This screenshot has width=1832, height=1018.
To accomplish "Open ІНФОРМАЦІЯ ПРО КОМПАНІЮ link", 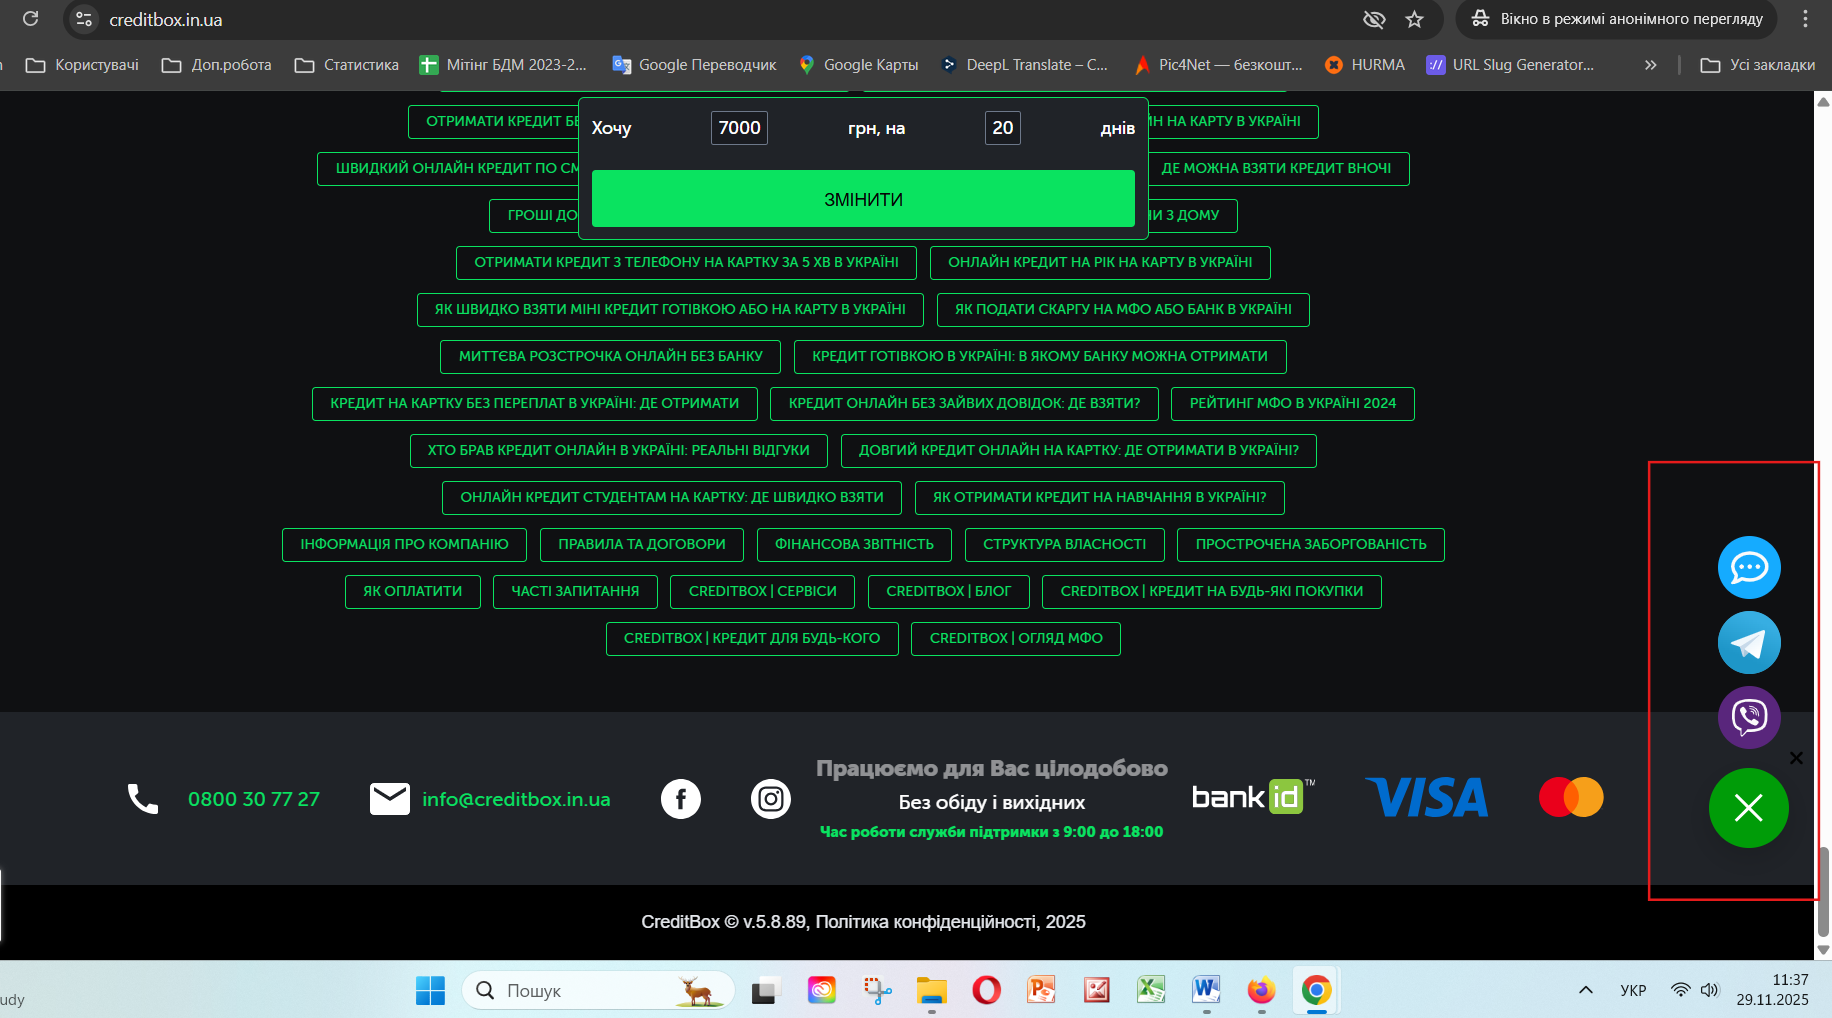I will [x=404, y=545].
